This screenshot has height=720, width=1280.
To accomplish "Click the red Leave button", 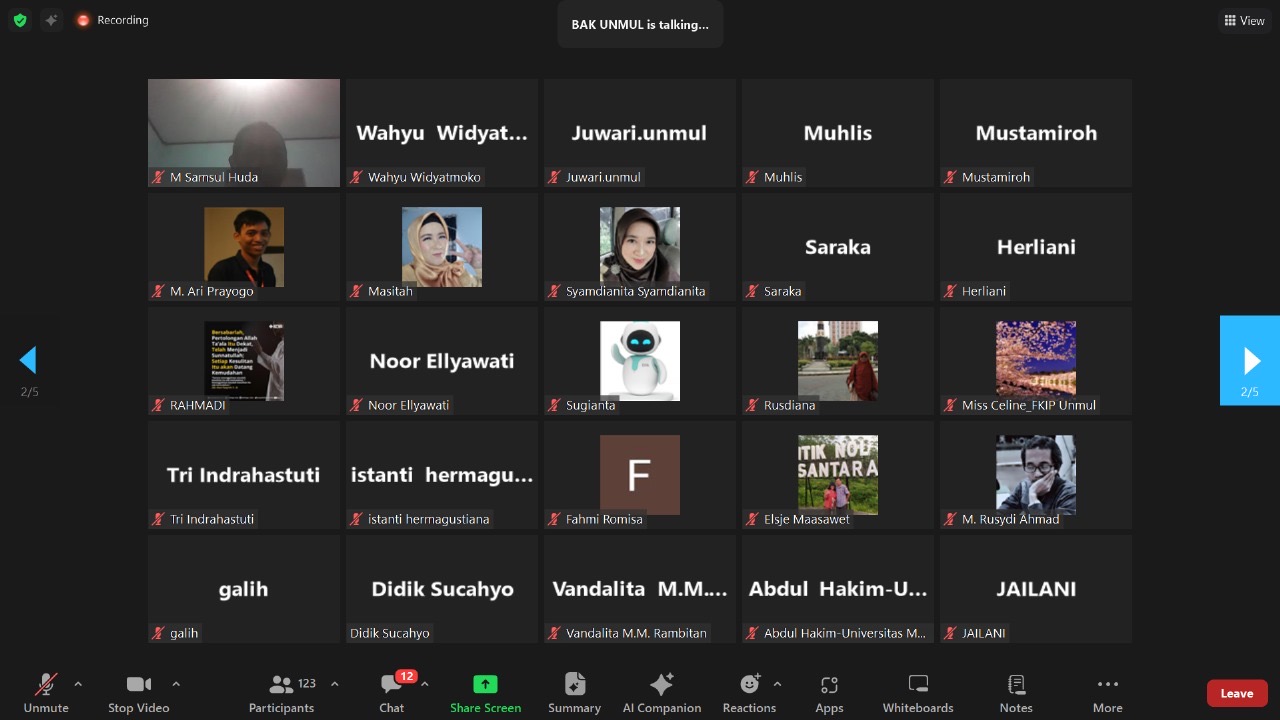I will 1236,693.
